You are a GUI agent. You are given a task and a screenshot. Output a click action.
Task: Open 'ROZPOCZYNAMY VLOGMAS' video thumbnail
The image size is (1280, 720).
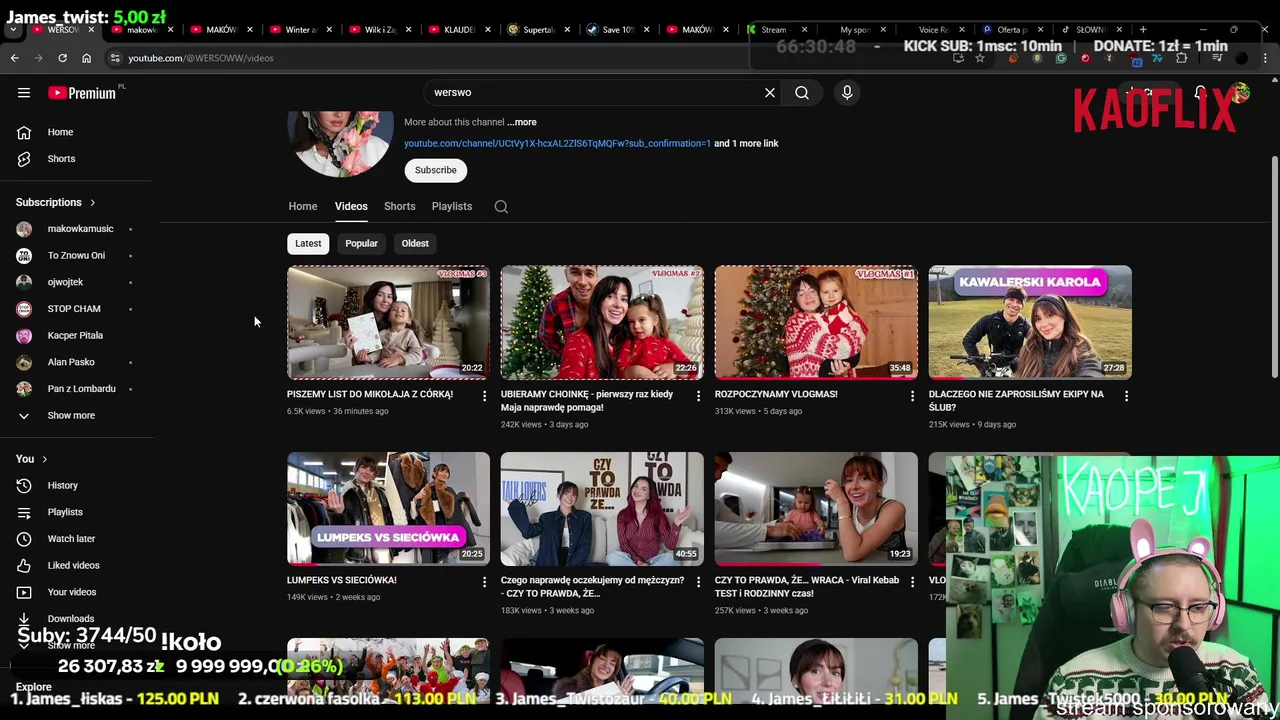pyautogui.click(x=816, y=322)
